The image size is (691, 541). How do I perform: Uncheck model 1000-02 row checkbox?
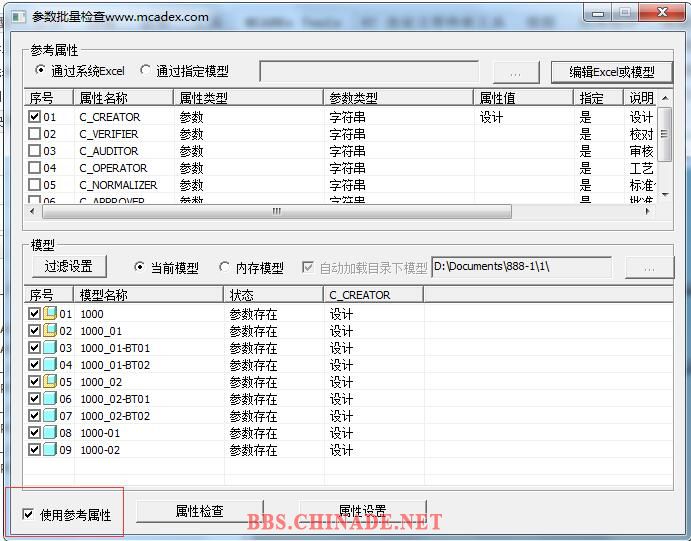tap(34, 449)
